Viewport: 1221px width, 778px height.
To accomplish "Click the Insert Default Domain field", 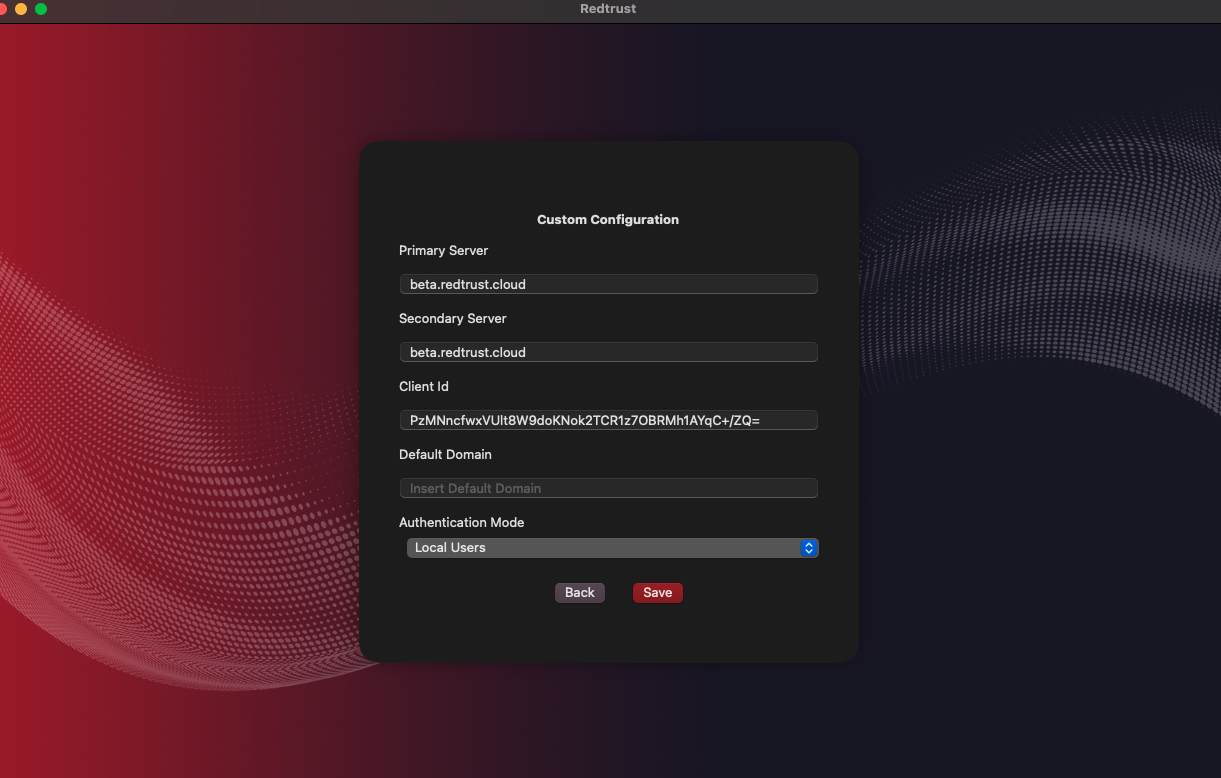I will point(608,488).
